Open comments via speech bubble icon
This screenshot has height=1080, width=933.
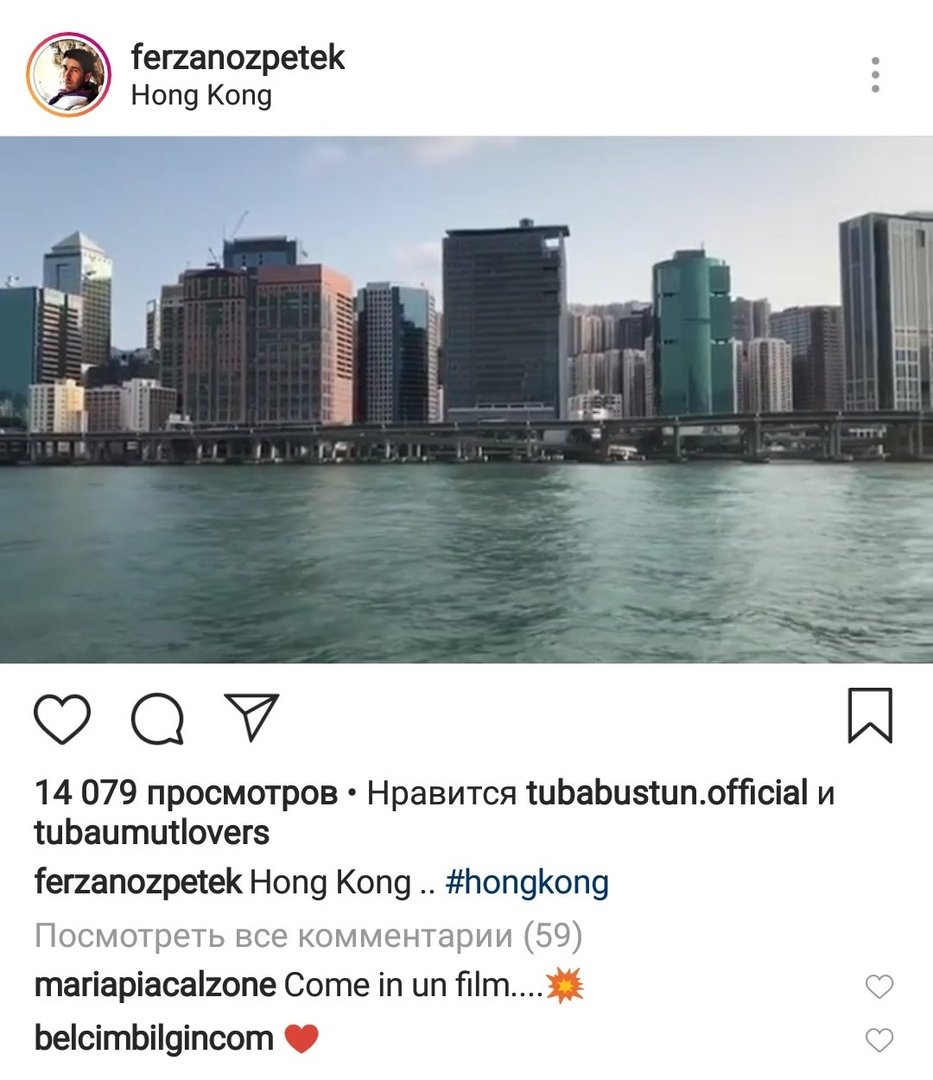click(158, 719)
